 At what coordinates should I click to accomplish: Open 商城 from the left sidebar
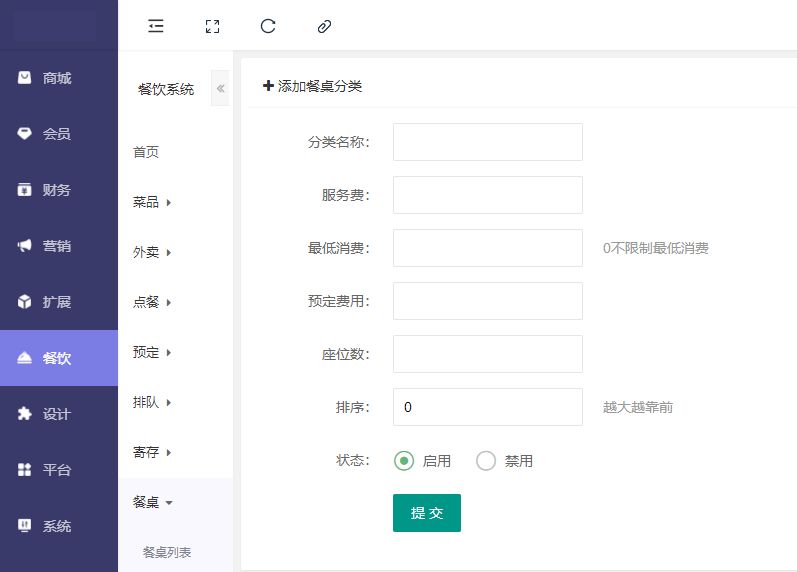click(x=58, y=78)
